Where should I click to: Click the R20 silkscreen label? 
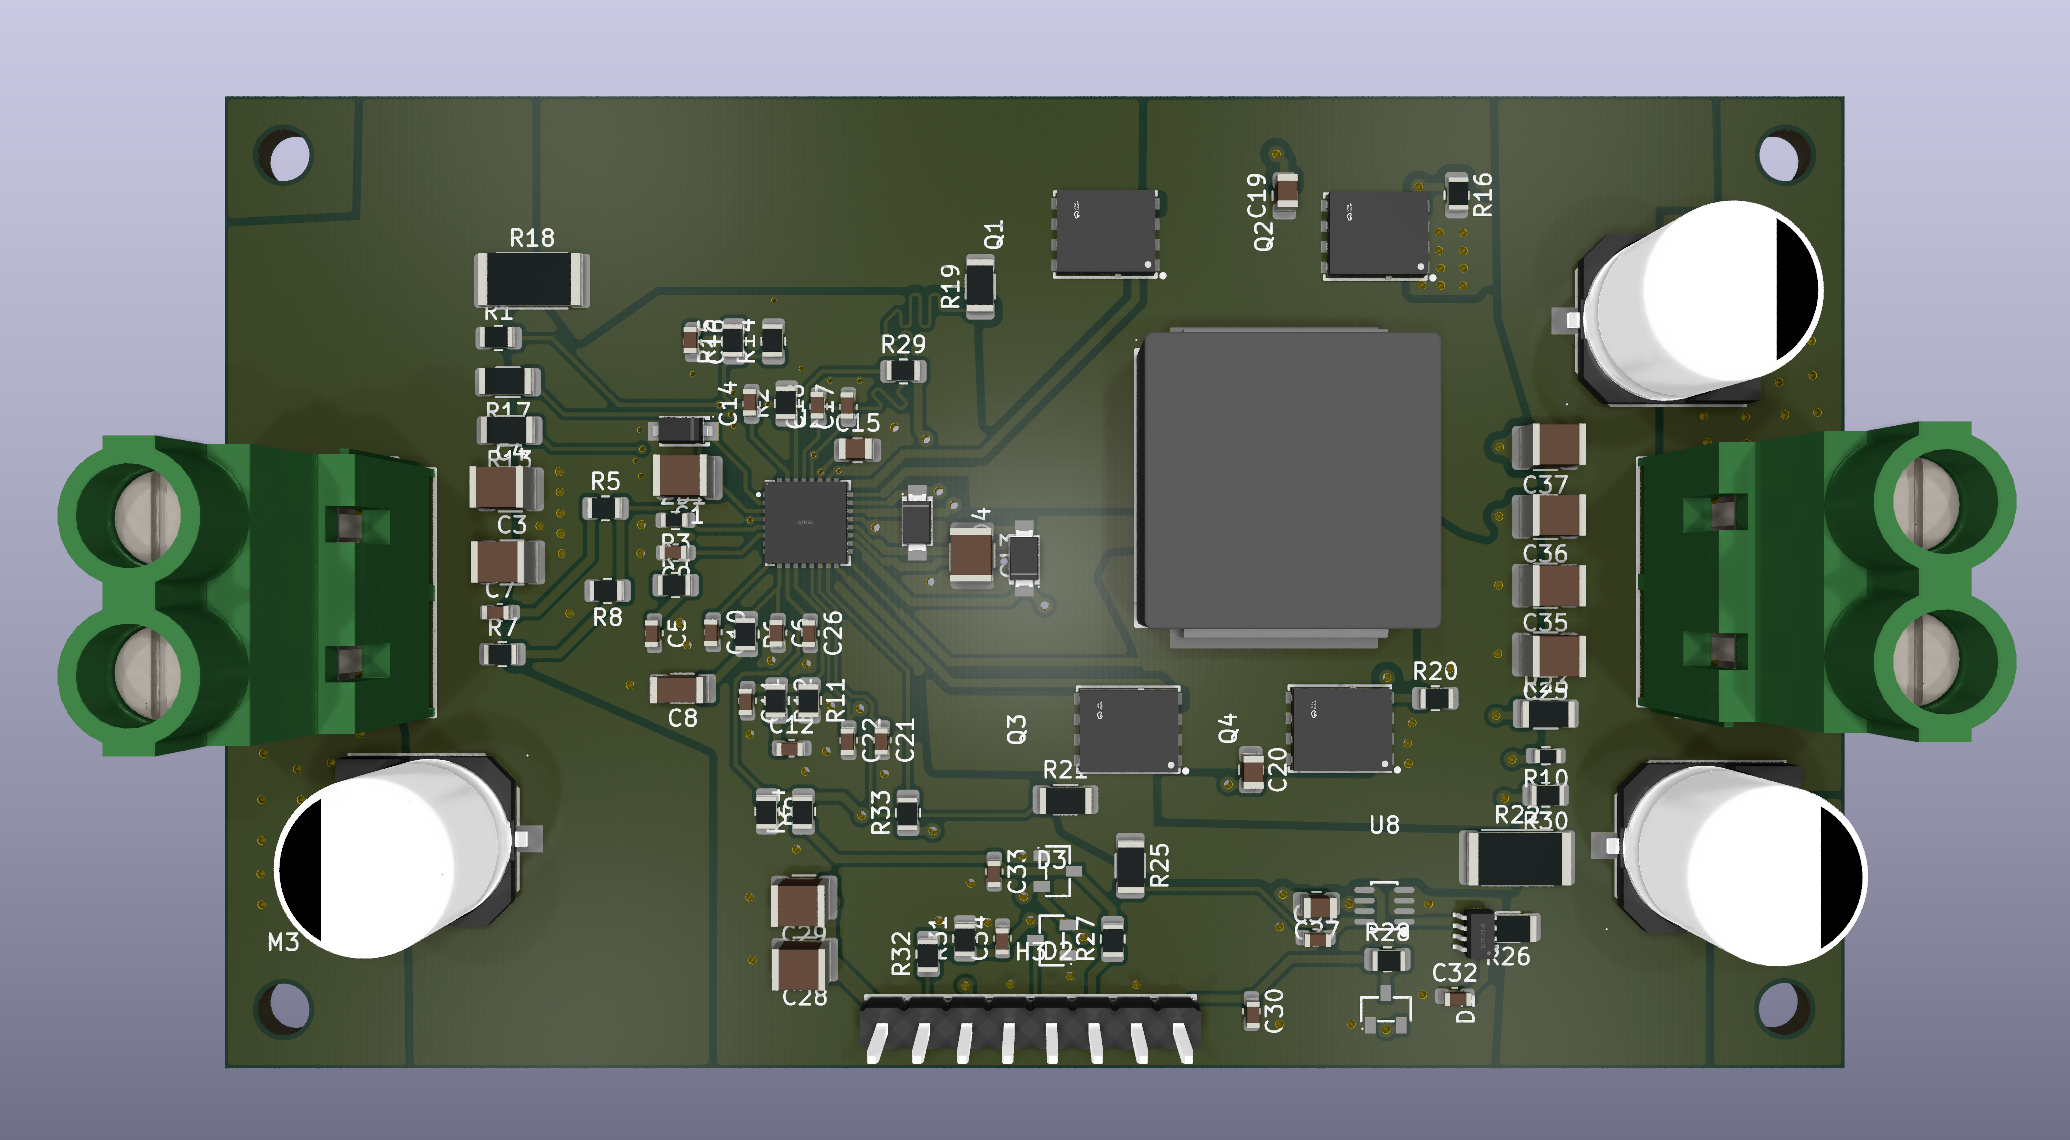[x=1435, y=671]
